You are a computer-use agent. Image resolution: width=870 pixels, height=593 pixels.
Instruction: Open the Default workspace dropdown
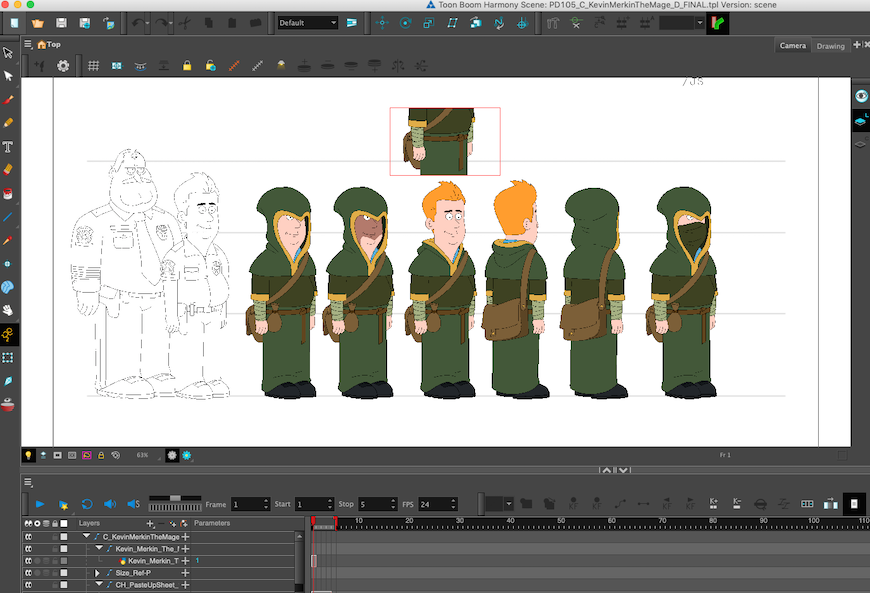coord(307,22)
